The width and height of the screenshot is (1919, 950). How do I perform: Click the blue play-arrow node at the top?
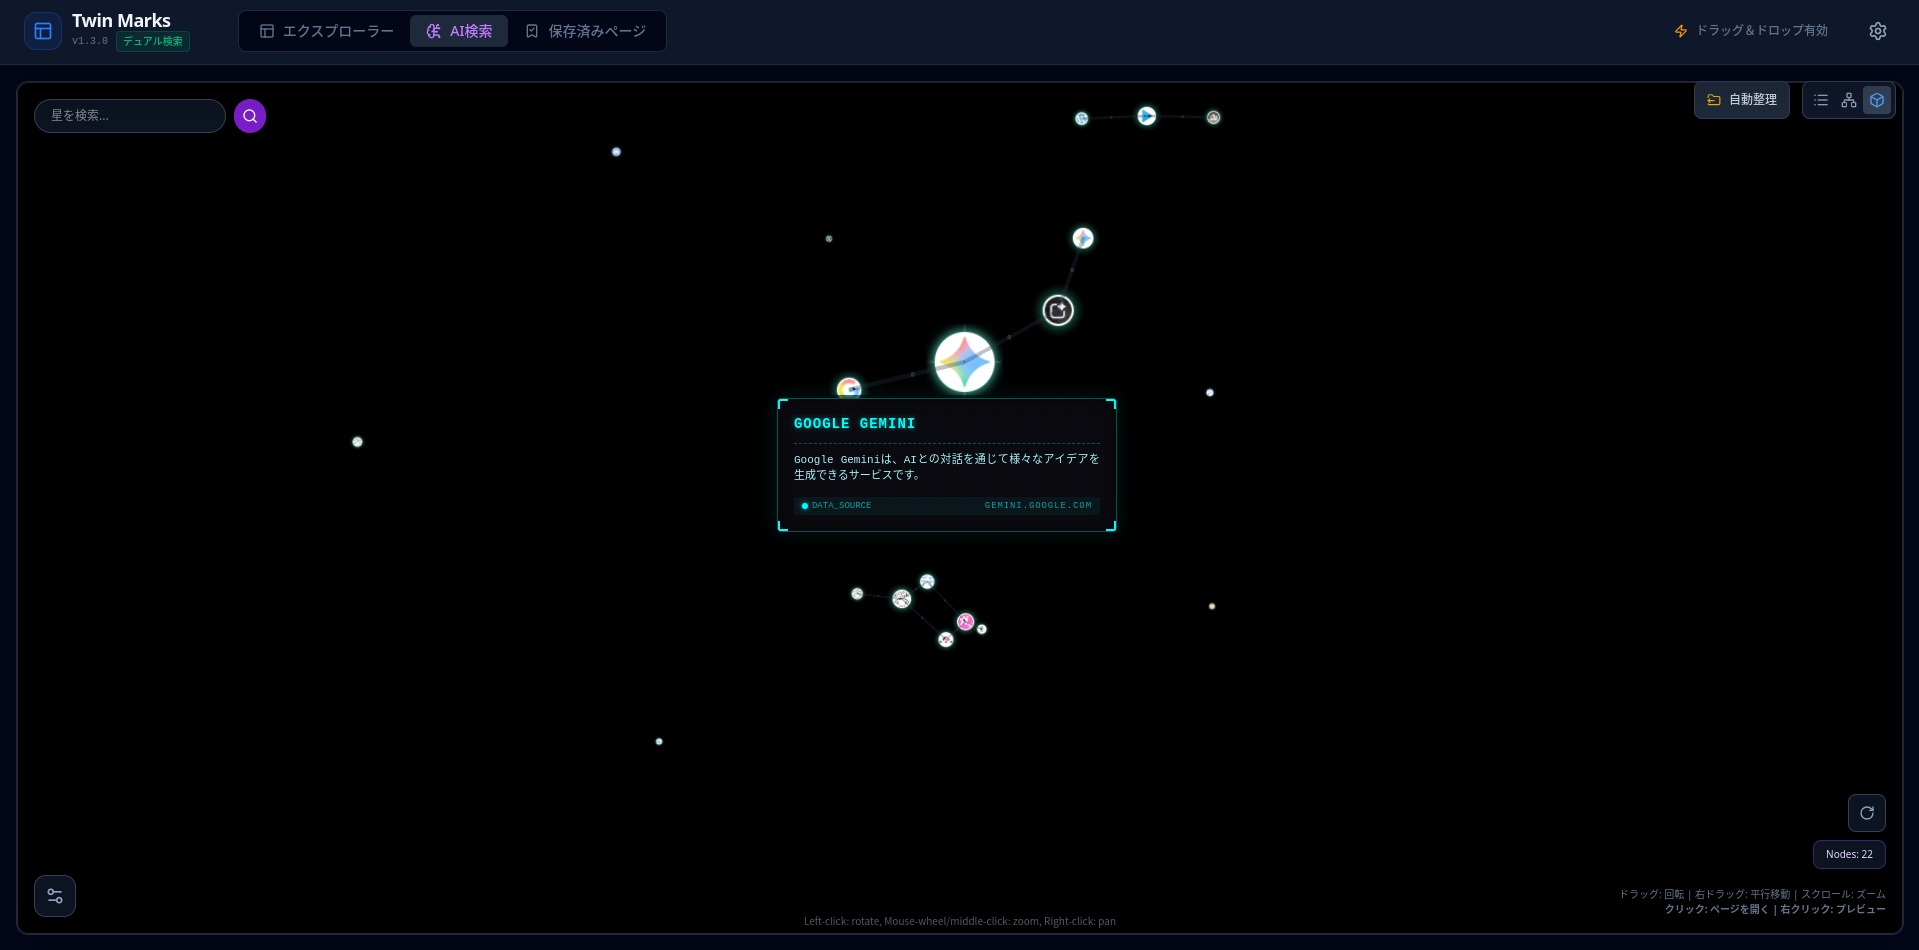(1147, 116)
